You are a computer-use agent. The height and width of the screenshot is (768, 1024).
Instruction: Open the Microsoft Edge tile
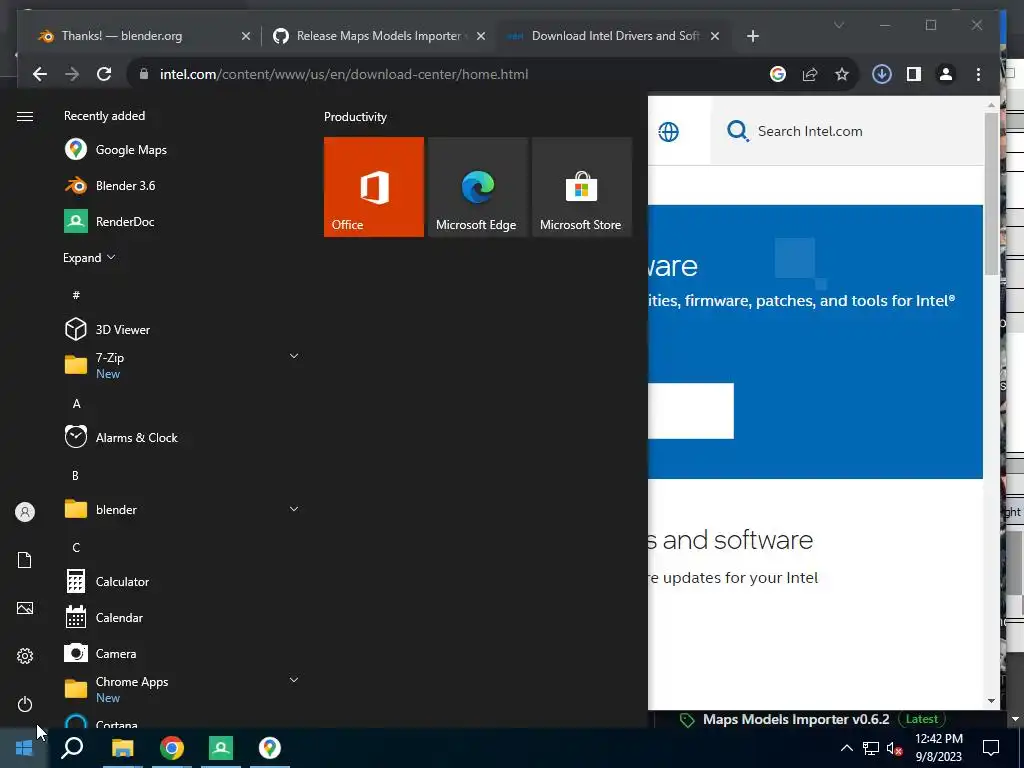(x=477, y=187)
